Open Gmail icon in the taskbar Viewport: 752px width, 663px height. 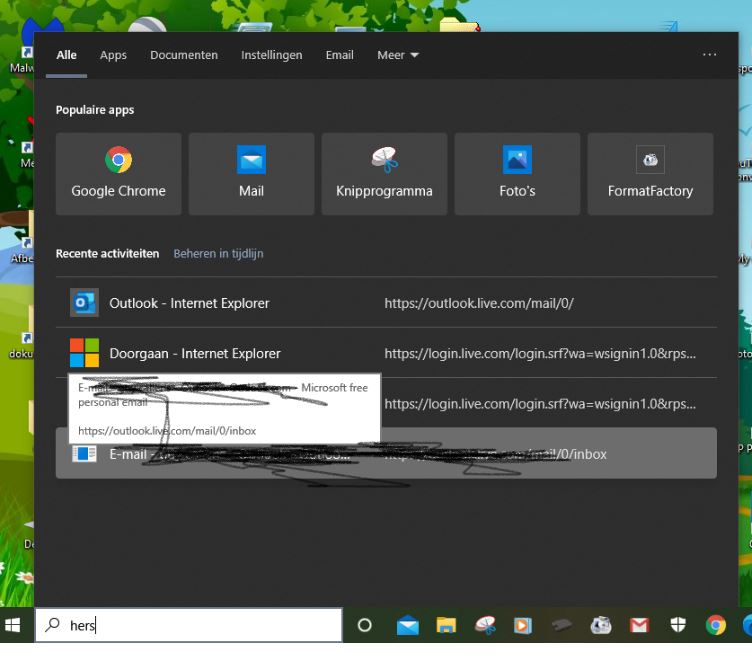[640, 626]
